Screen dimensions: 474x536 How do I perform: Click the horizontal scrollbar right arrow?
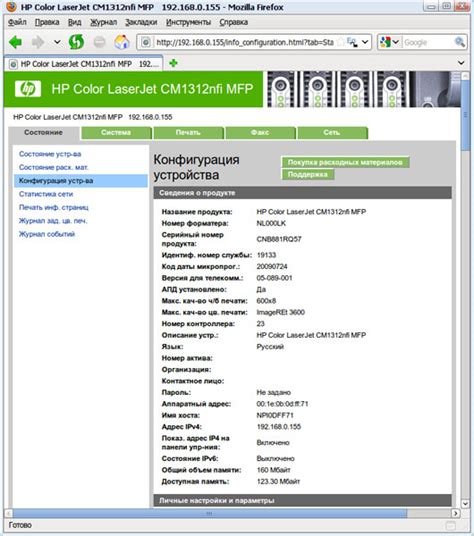click(x=455, y=513)
